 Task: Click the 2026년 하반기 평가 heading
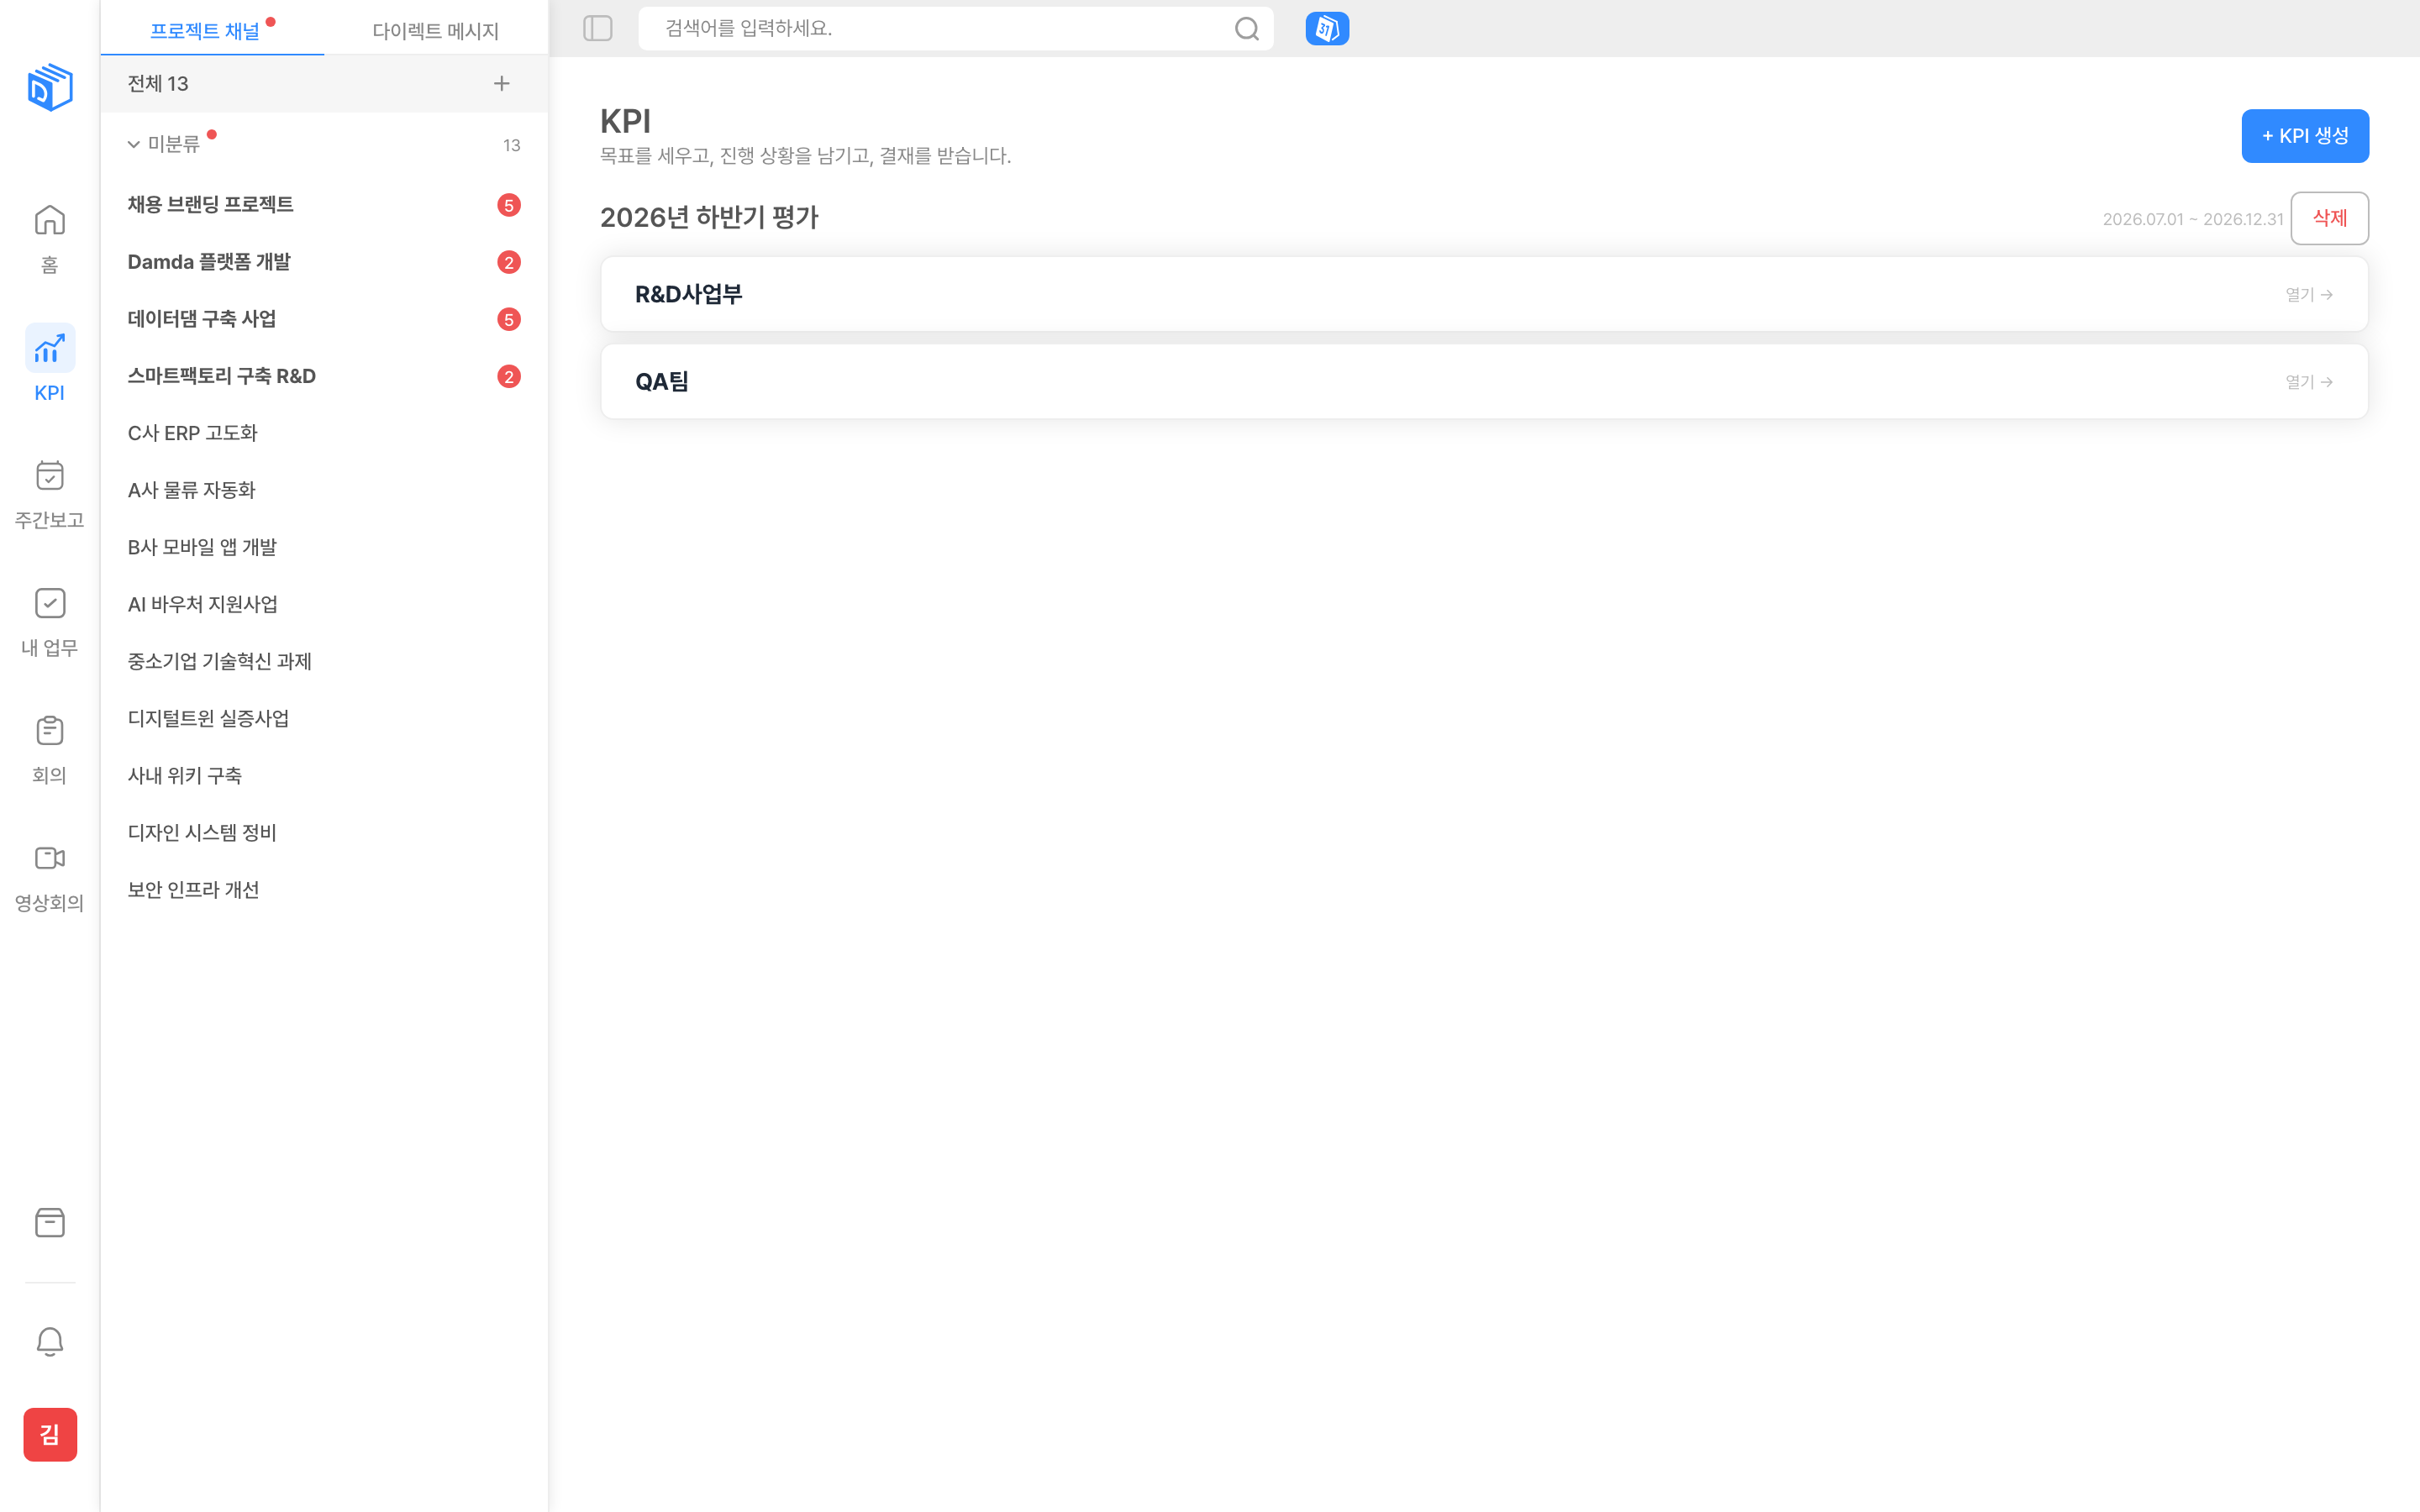point(709,217)
